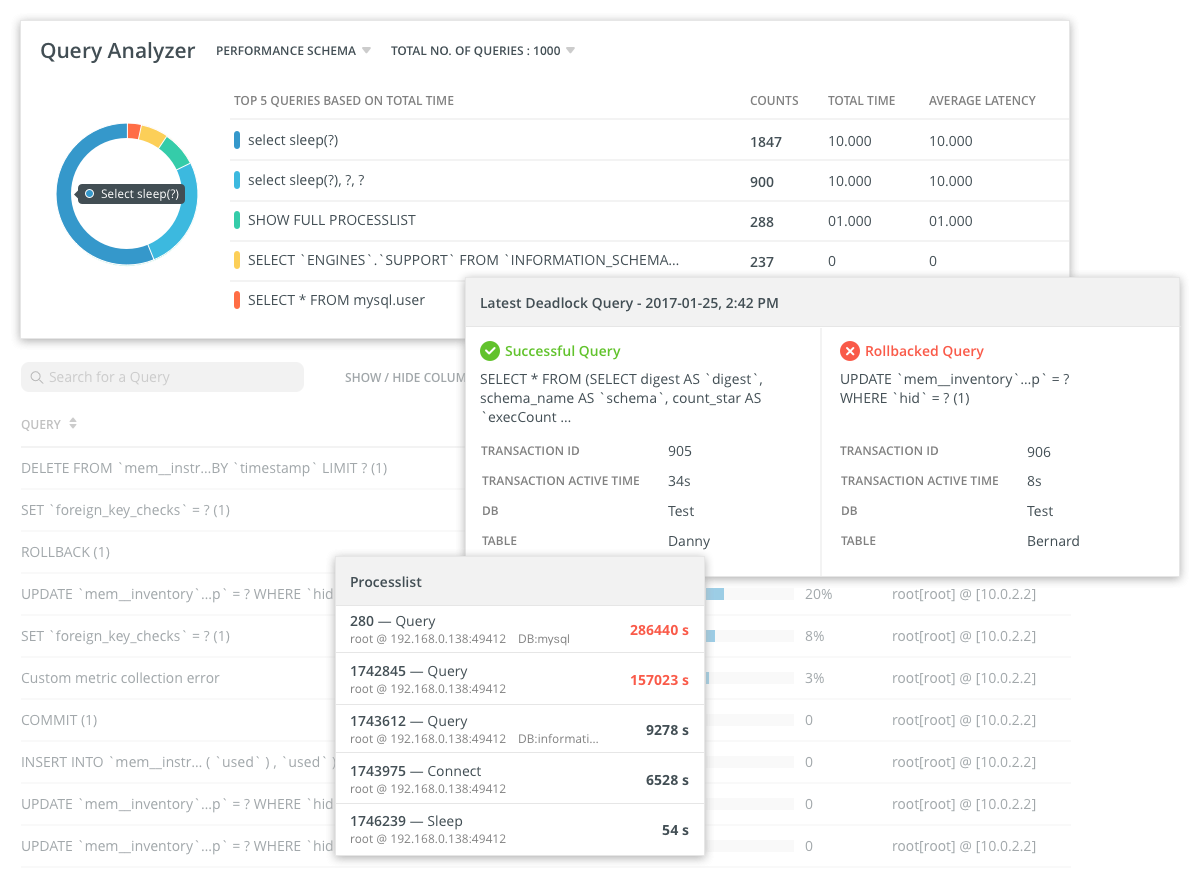This screenshot has width=1200, height=888.
Task: Click the AVERAGE LATENCY column header
Action: (x=982, y=101)
